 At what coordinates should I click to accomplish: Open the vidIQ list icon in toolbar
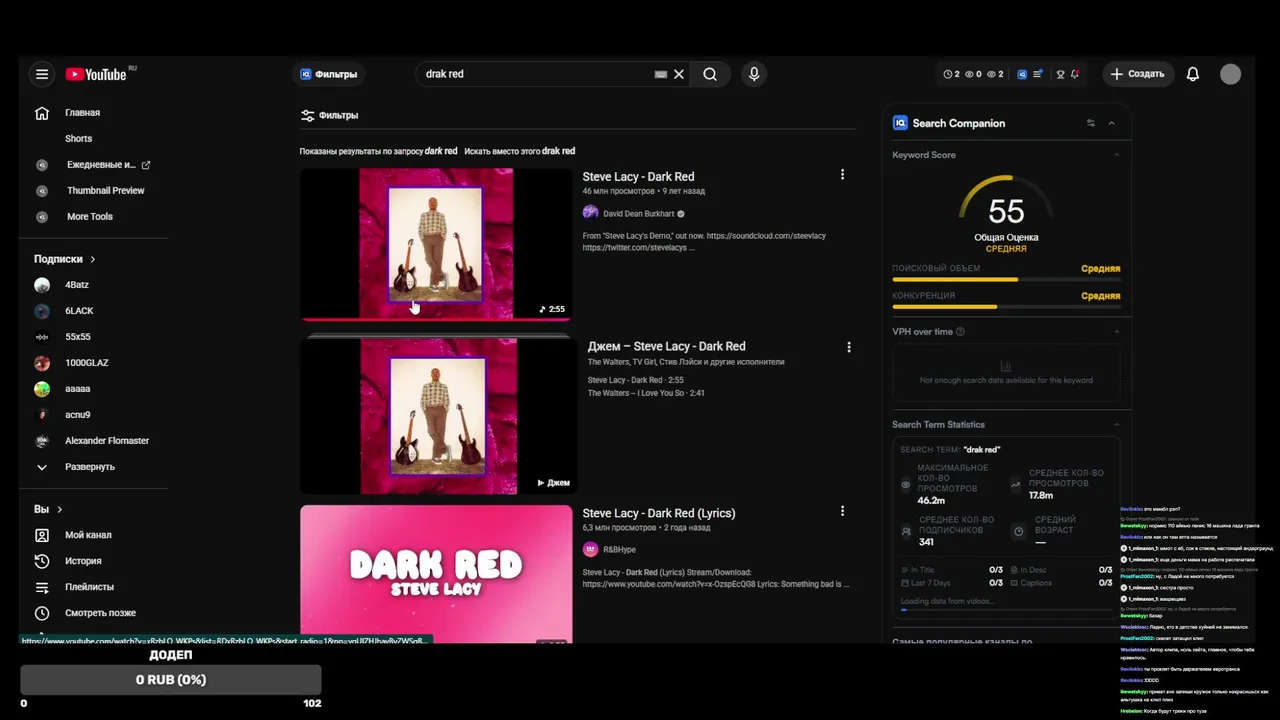pyautogui.click(x=1038, y=74)
